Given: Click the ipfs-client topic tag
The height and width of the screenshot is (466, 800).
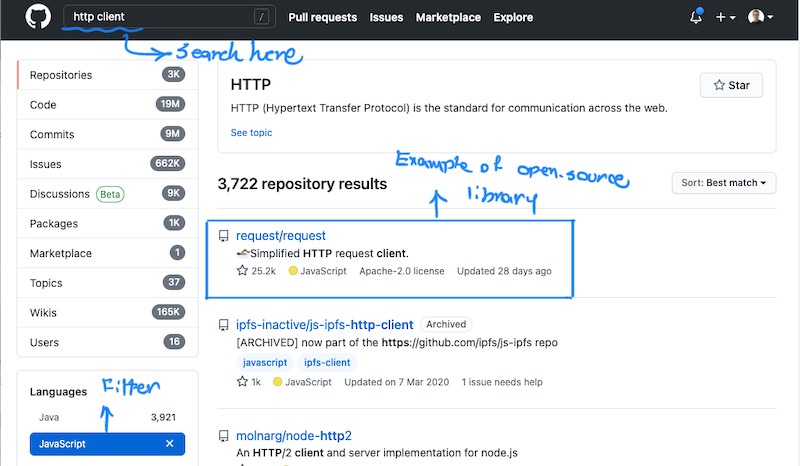Looking at the screenshot, I should pos(327,362).
